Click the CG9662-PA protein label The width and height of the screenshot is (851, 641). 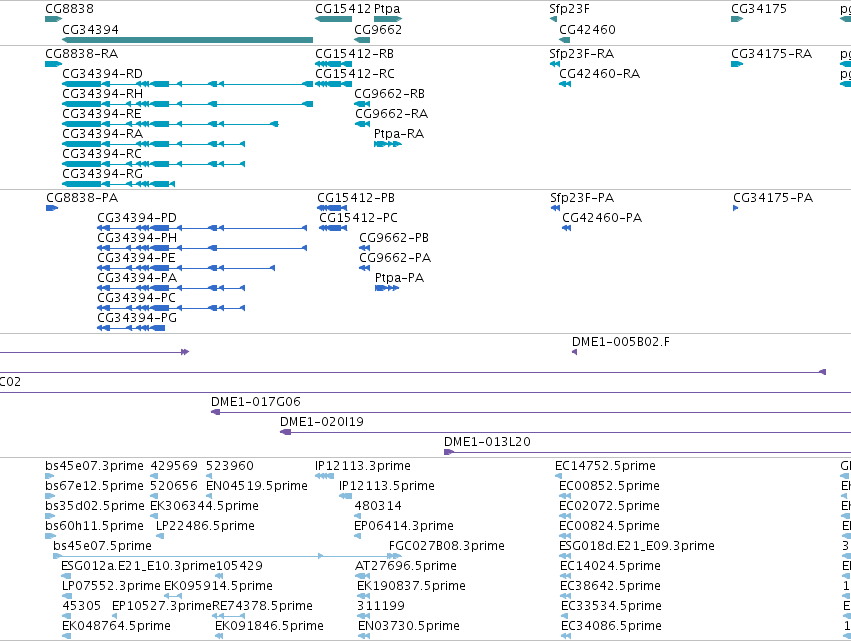[x=395, y=258]
